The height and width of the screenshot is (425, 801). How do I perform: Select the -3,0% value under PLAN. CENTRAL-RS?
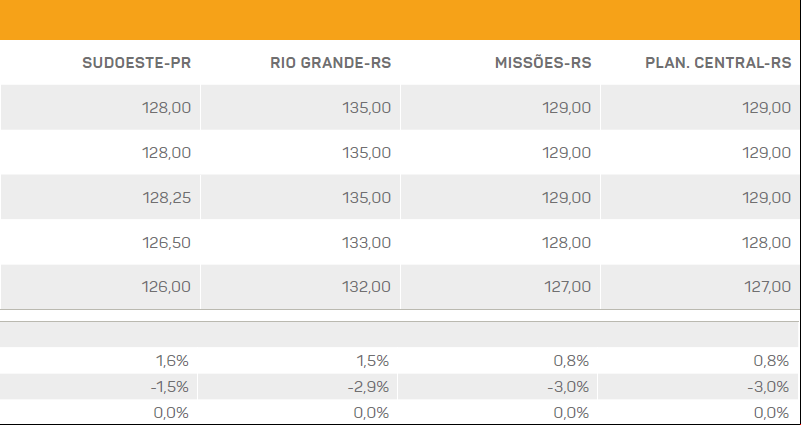point(768,387)
